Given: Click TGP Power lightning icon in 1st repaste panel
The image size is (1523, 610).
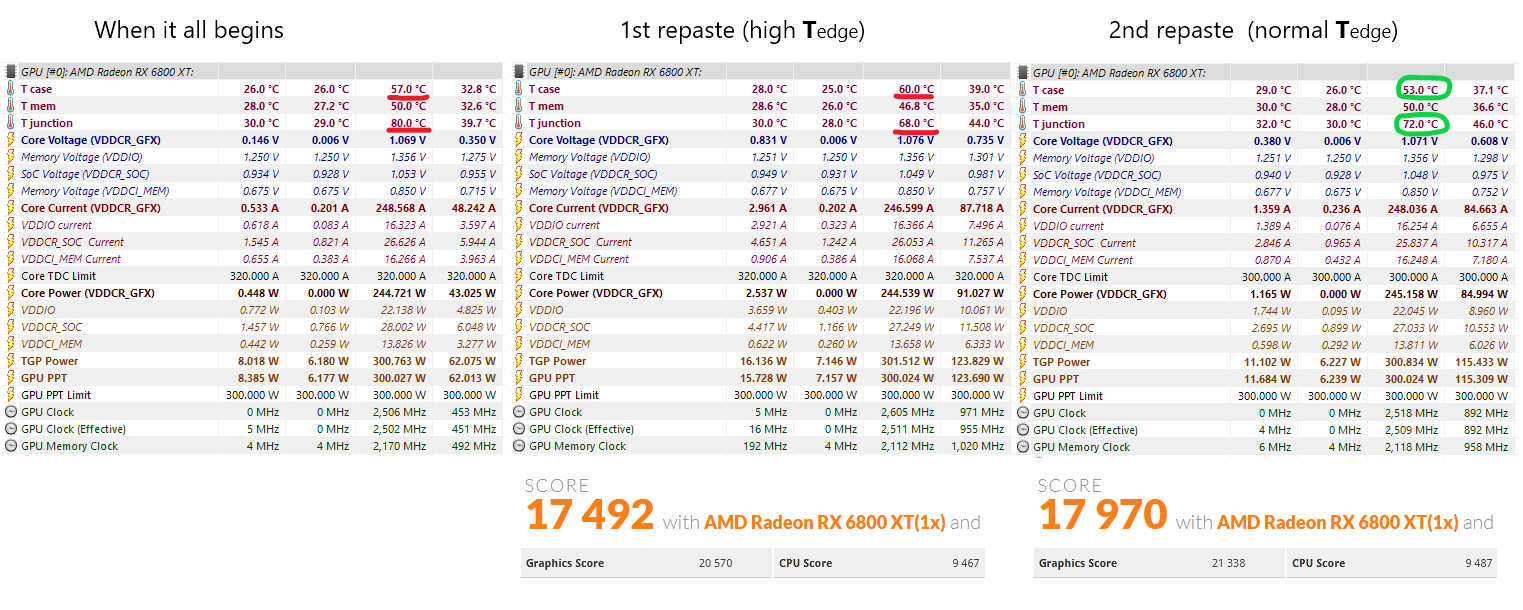Looking at the screenshot, I should click(519, 361).
